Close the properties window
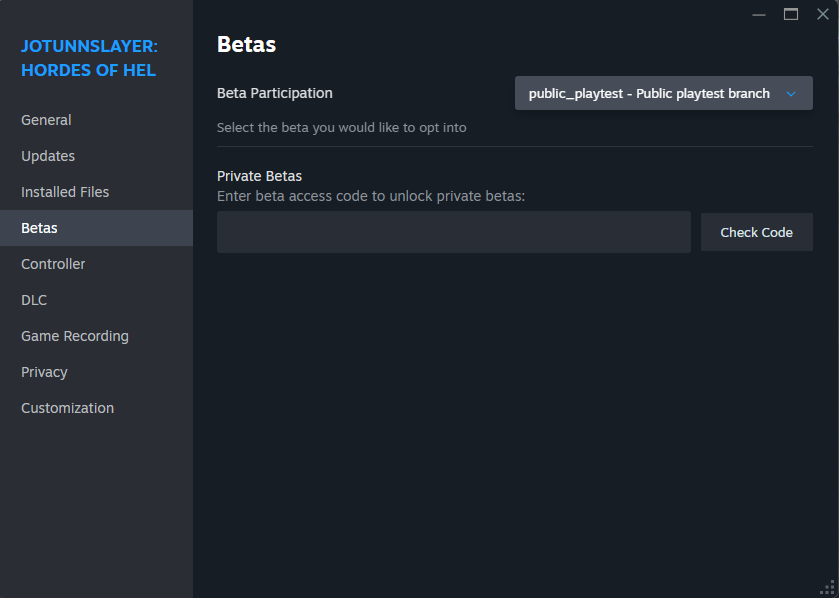The height and width of the screenshot is (598, 839). click(x=823, y=14)
